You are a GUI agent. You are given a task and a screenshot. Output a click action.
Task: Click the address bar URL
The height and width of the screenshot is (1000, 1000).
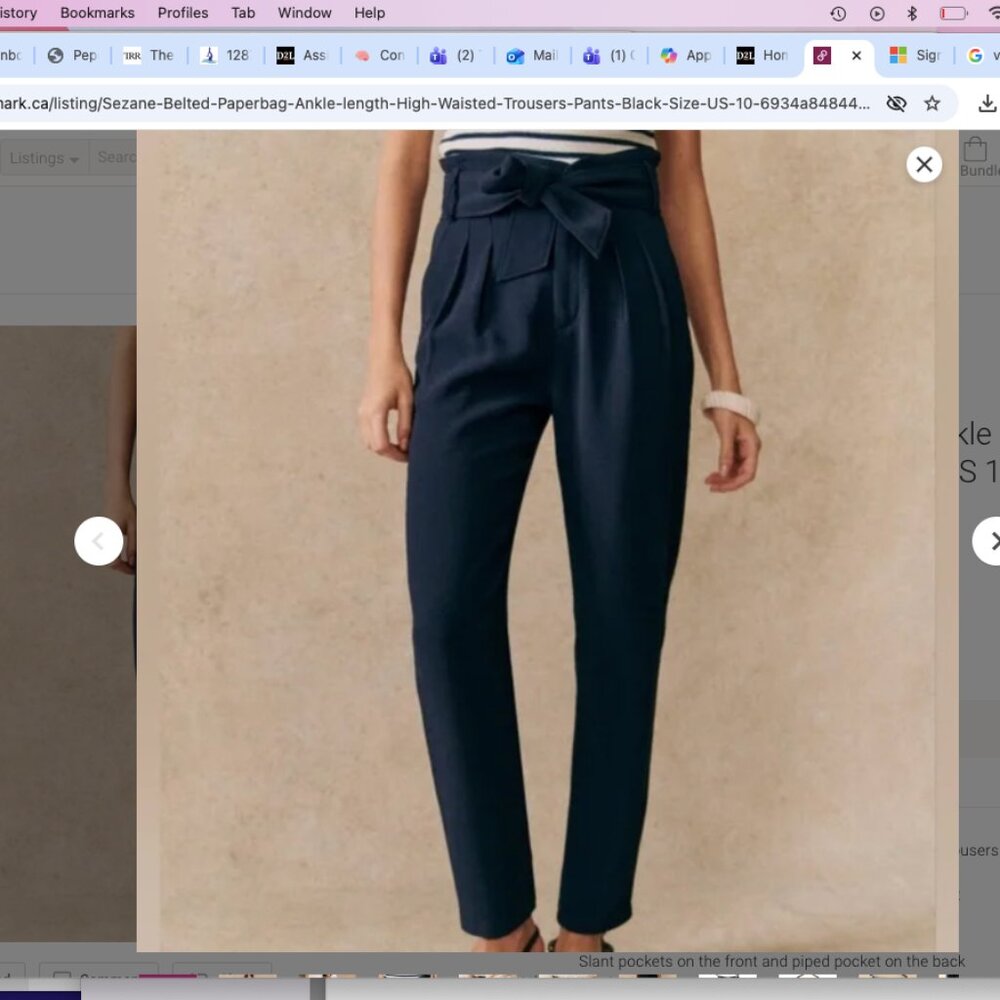(x=434, y=103)
